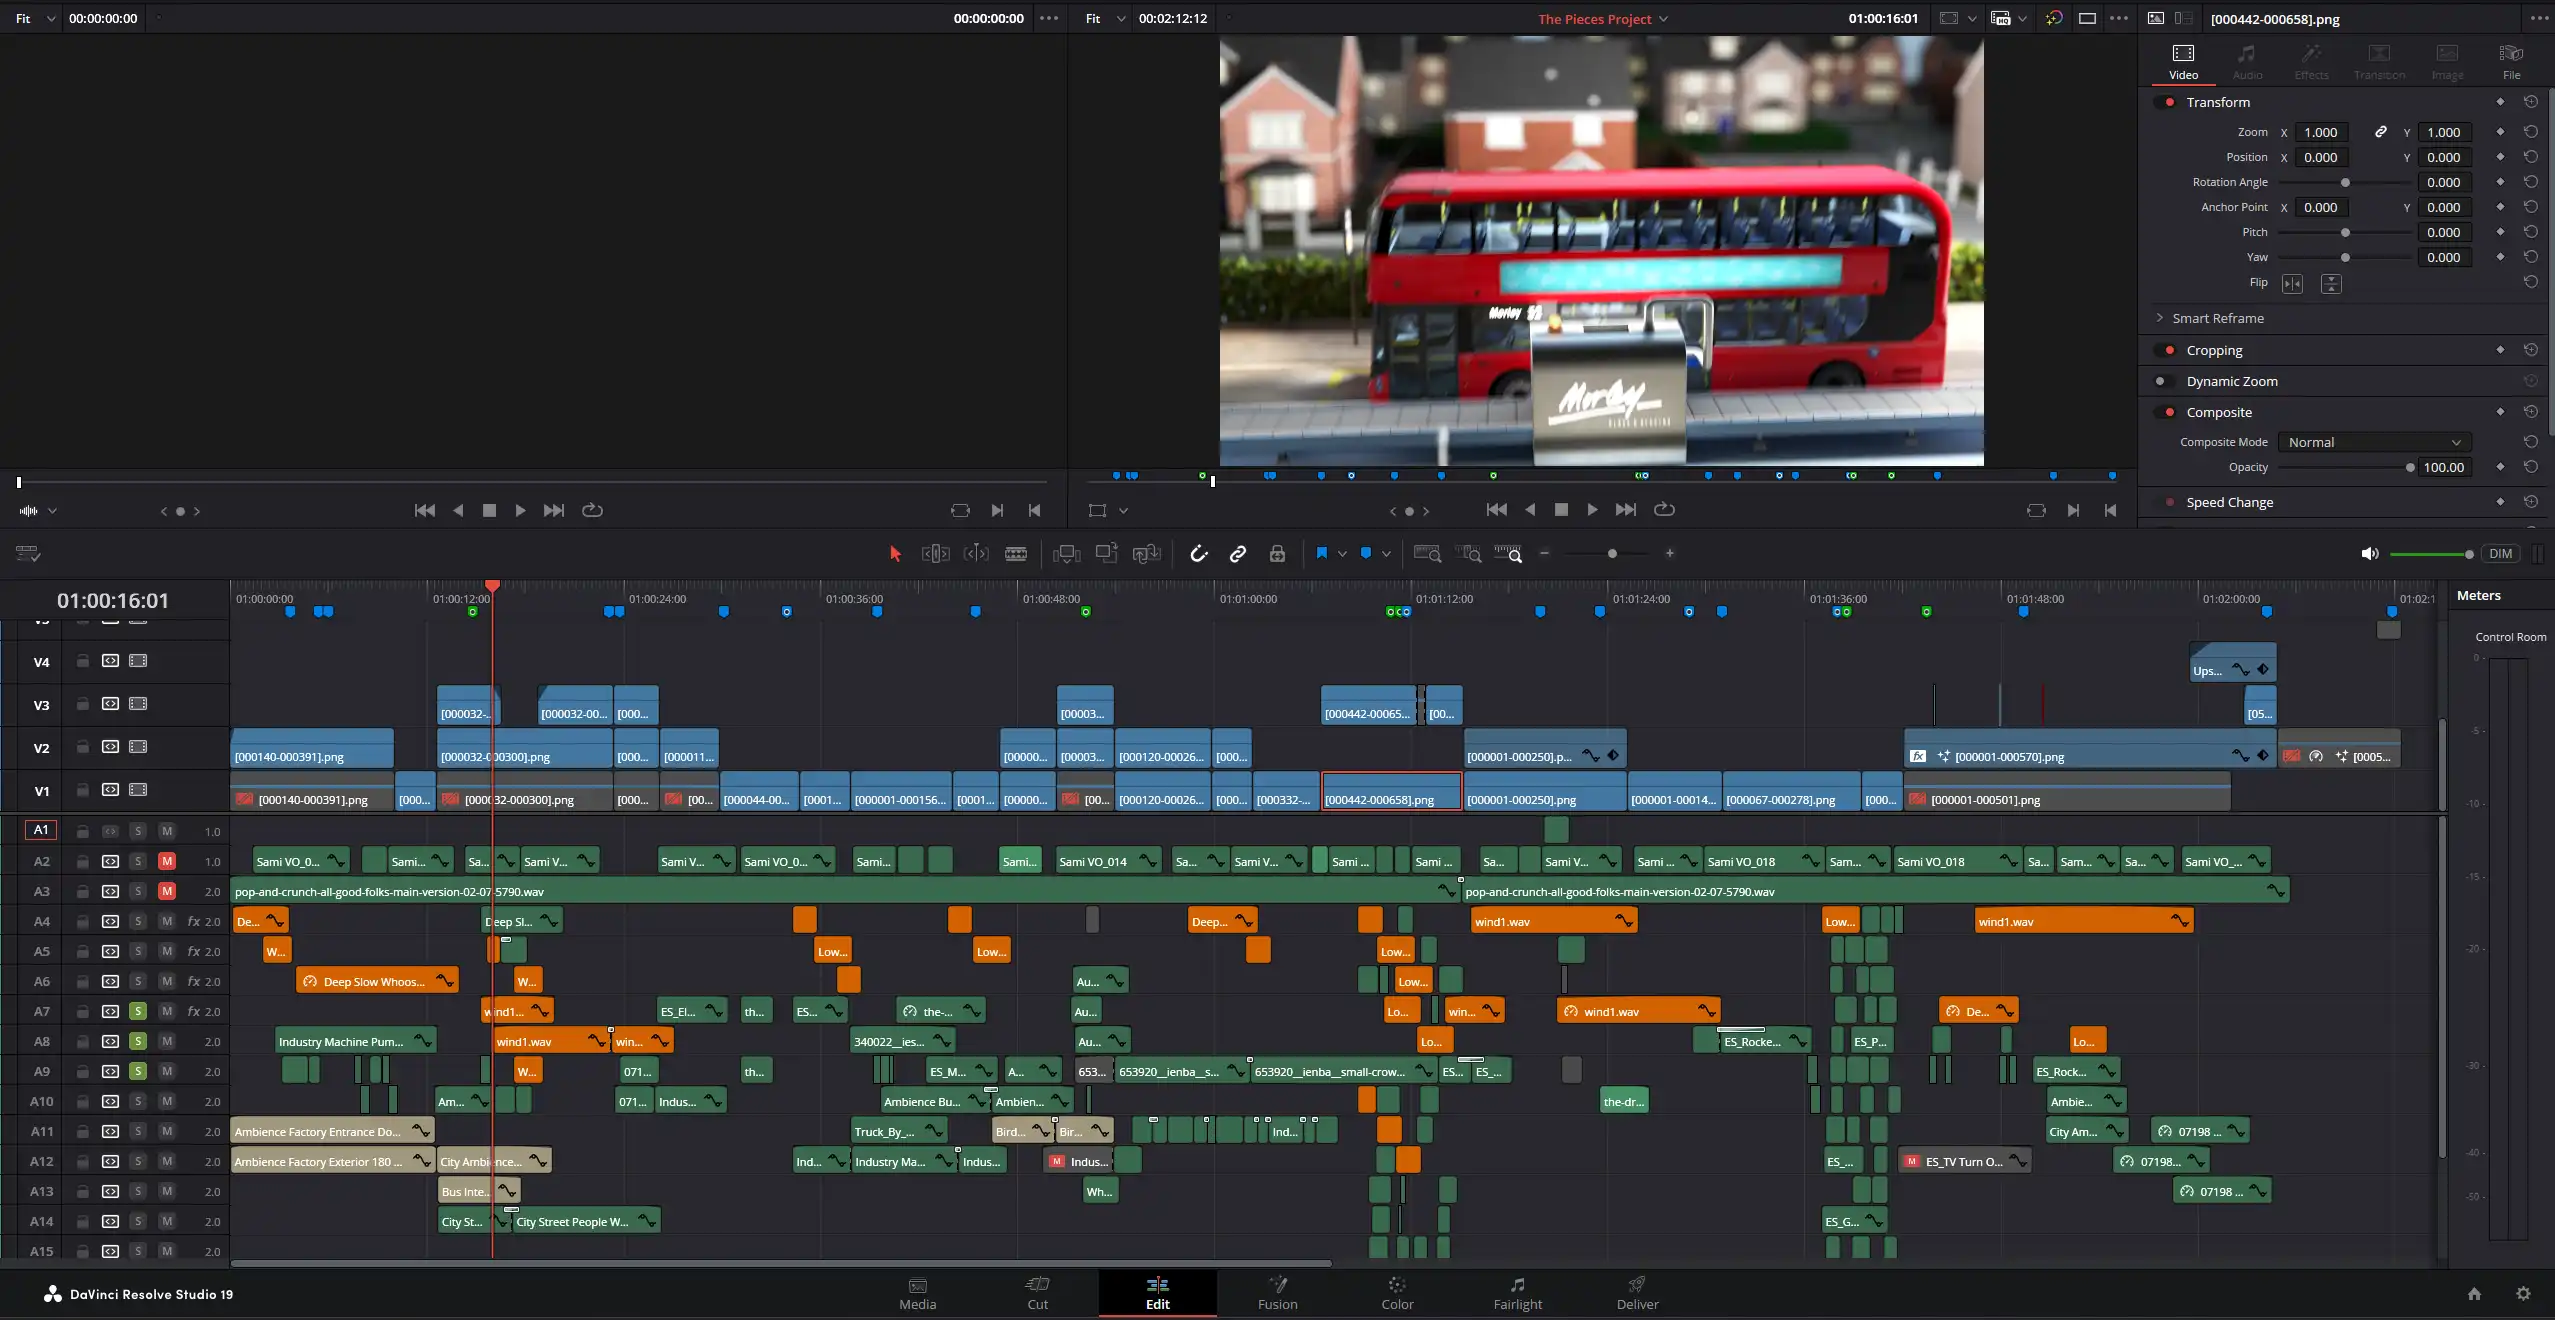Open timeline viewer Fit zoom dropdown

point(1105,18)
